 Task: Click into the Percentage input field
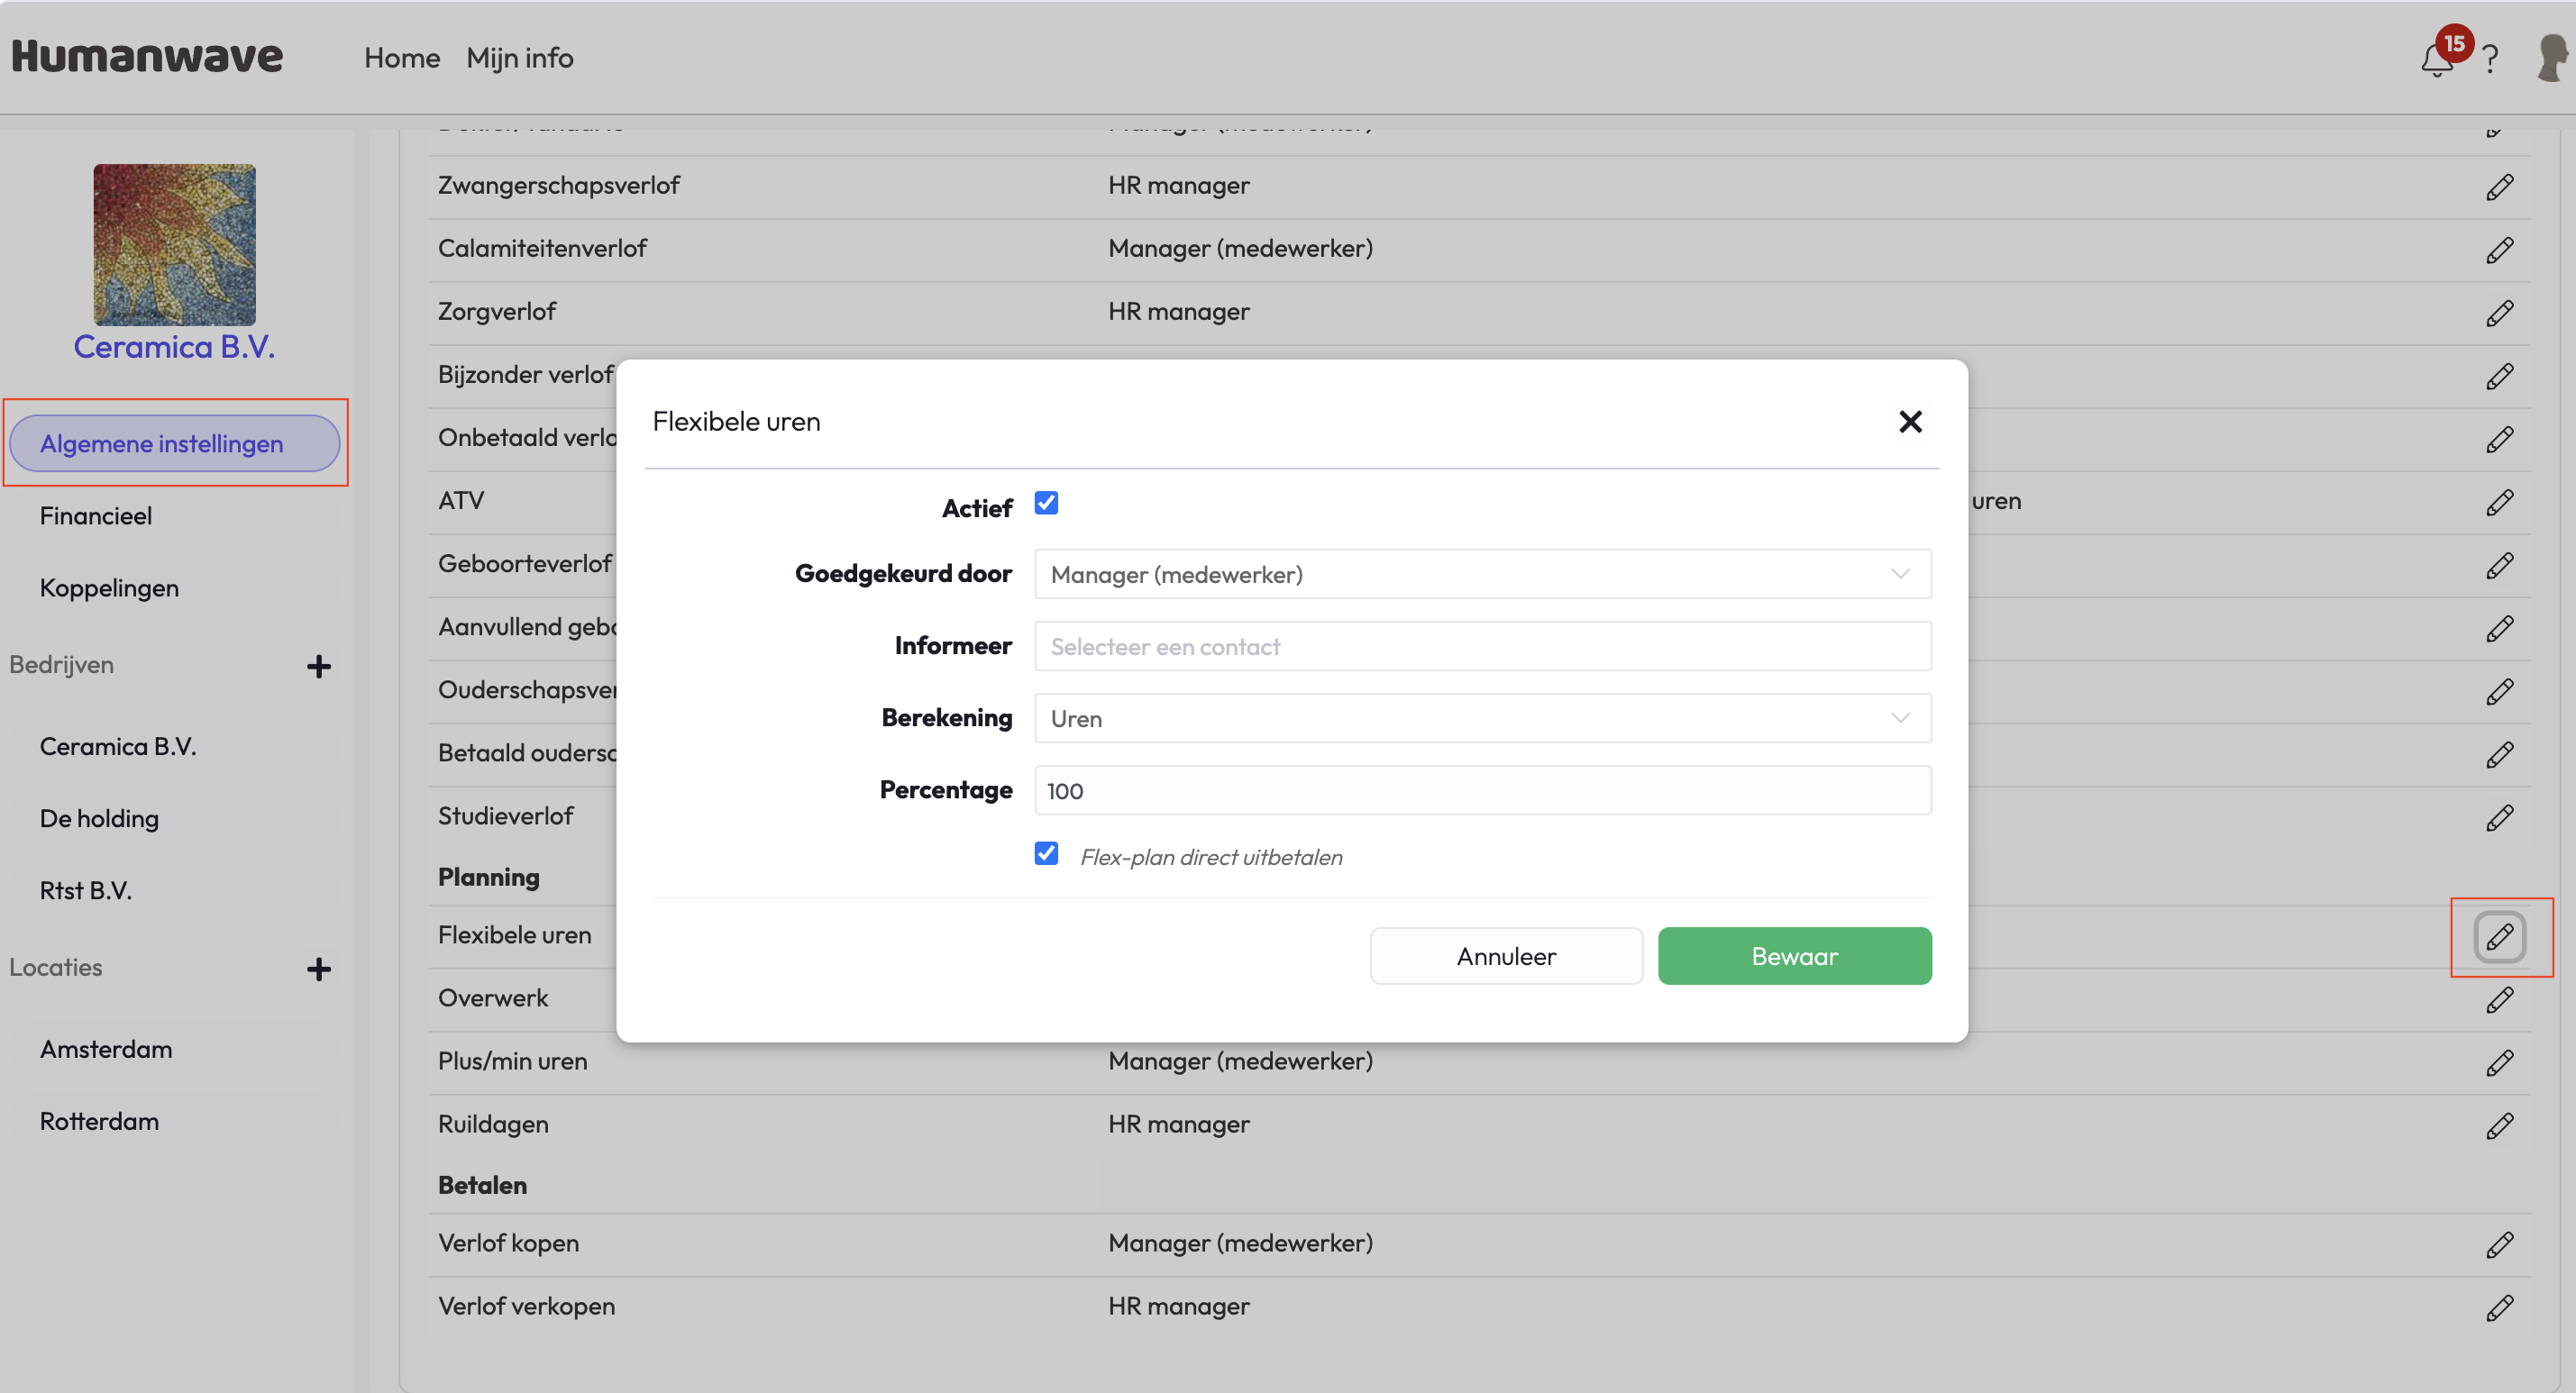tap(1482, 791)
